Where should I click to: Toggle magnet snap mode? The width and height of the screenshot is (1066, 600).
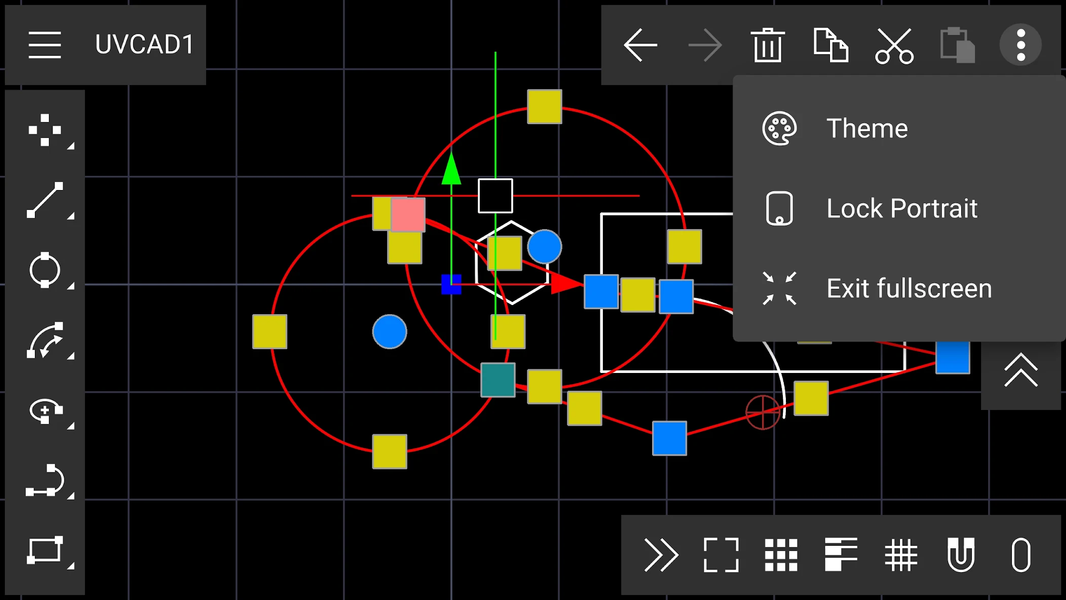pos(961,555)
